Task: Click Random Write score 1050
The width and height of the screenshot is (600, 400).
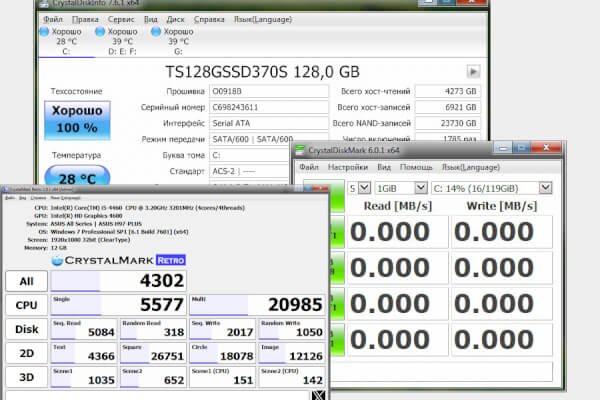Action: [292, 329]
